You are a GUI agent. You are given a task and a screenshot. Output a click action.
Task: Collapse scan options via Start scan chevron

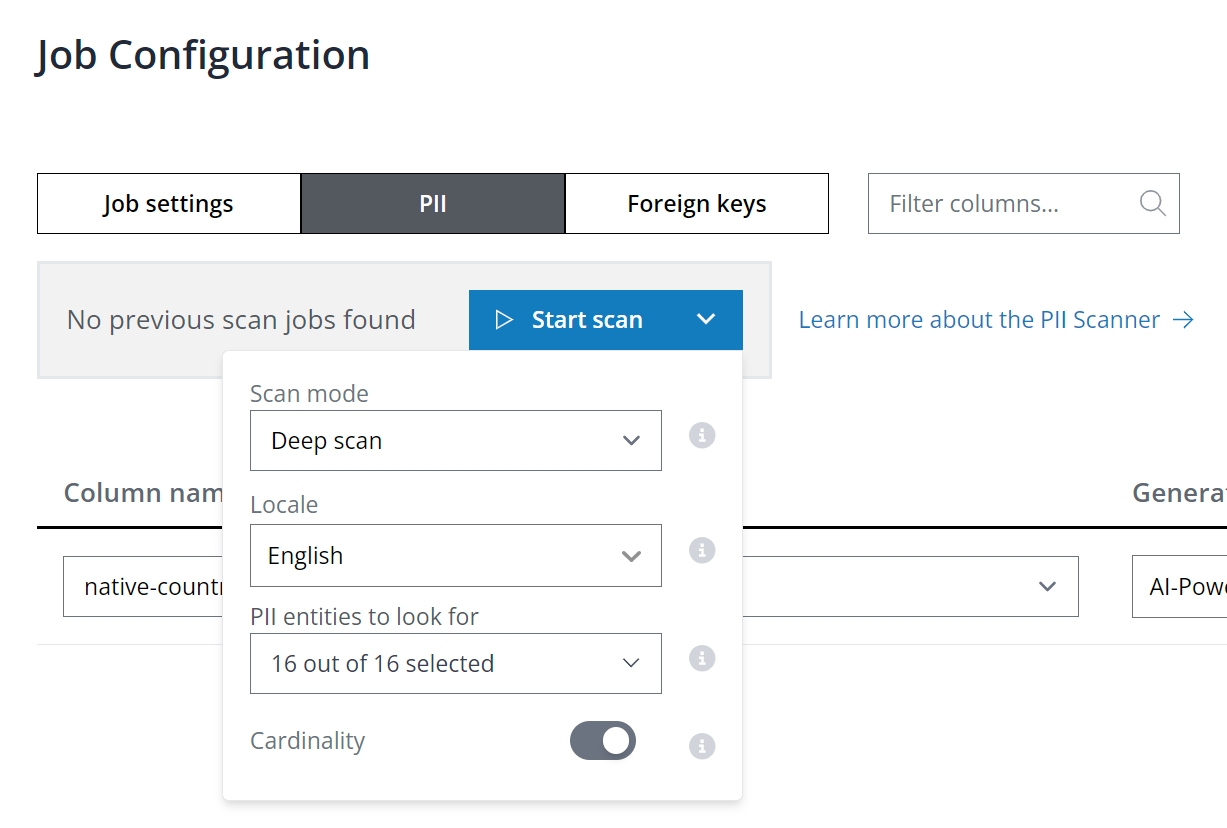pyautogui.click(x=706, y=320)
